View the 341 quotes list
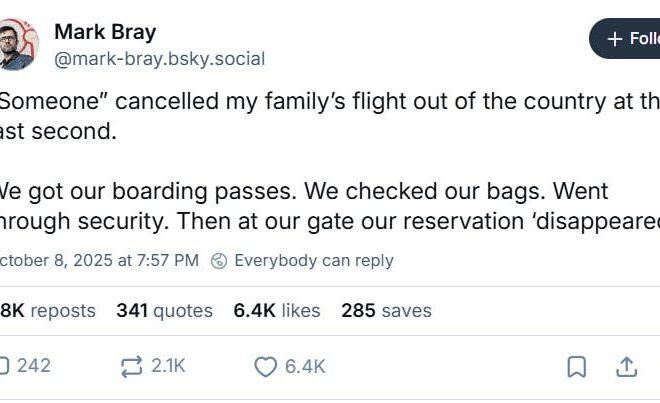Viewport: 660px width, 403px height. tap(164, 311)
